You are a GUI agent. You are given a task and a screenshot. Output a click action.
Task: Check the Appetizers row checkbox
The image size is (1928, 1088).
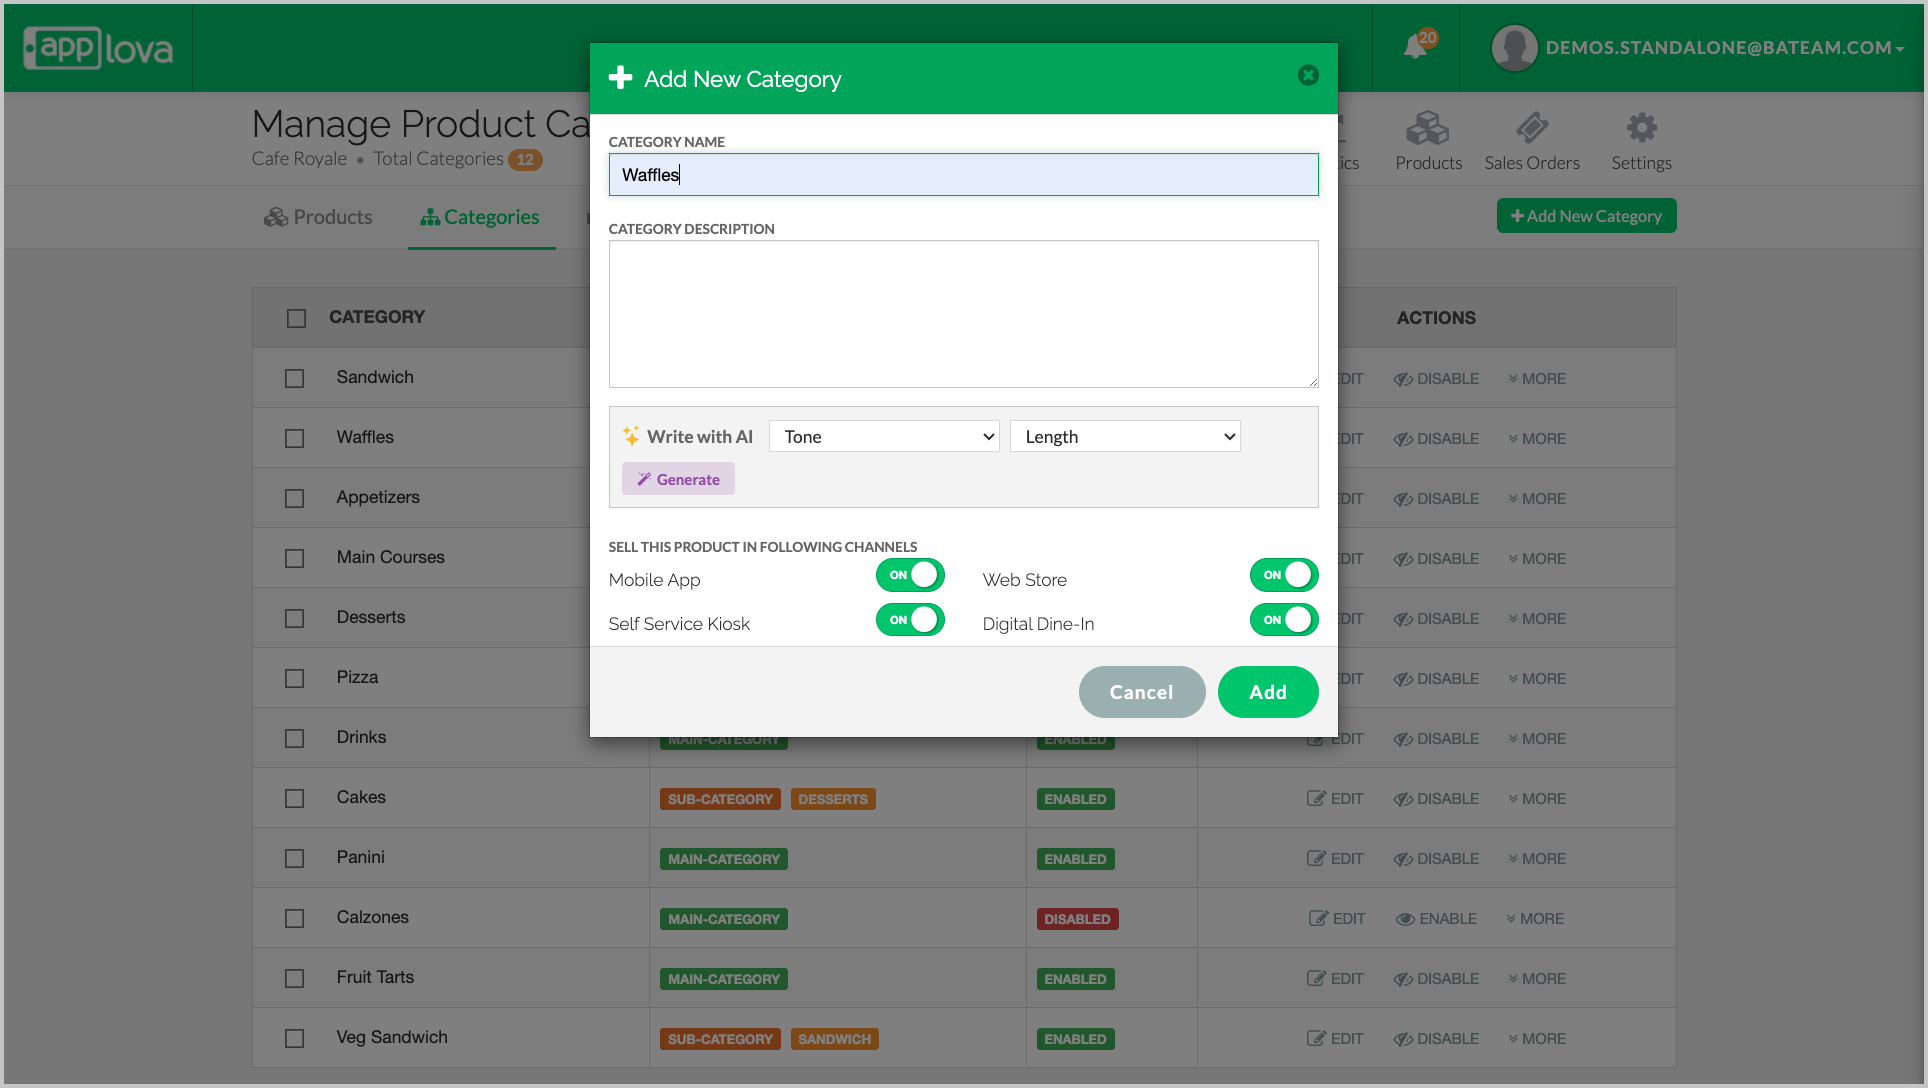point(294,498)
